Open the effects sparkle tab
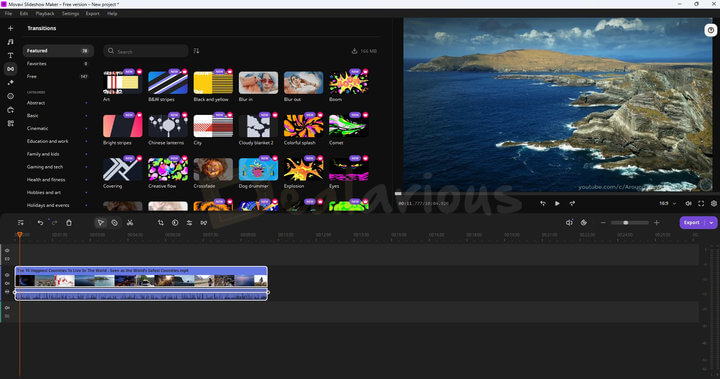This screenshot has width=720, height=379. (11, 83)
